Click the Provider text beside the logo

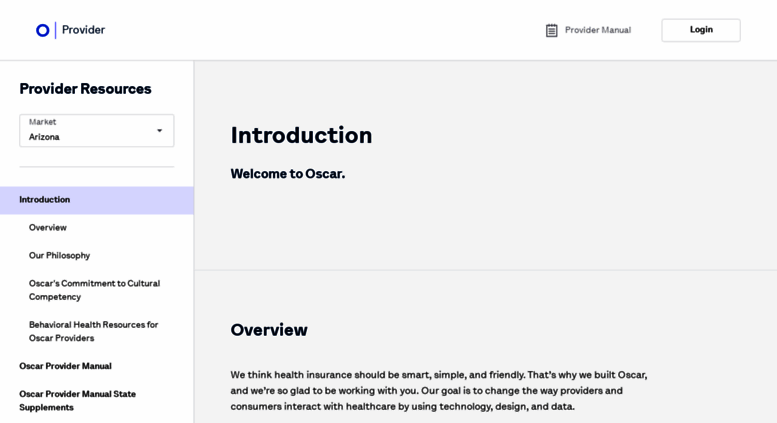click(83, 30)
